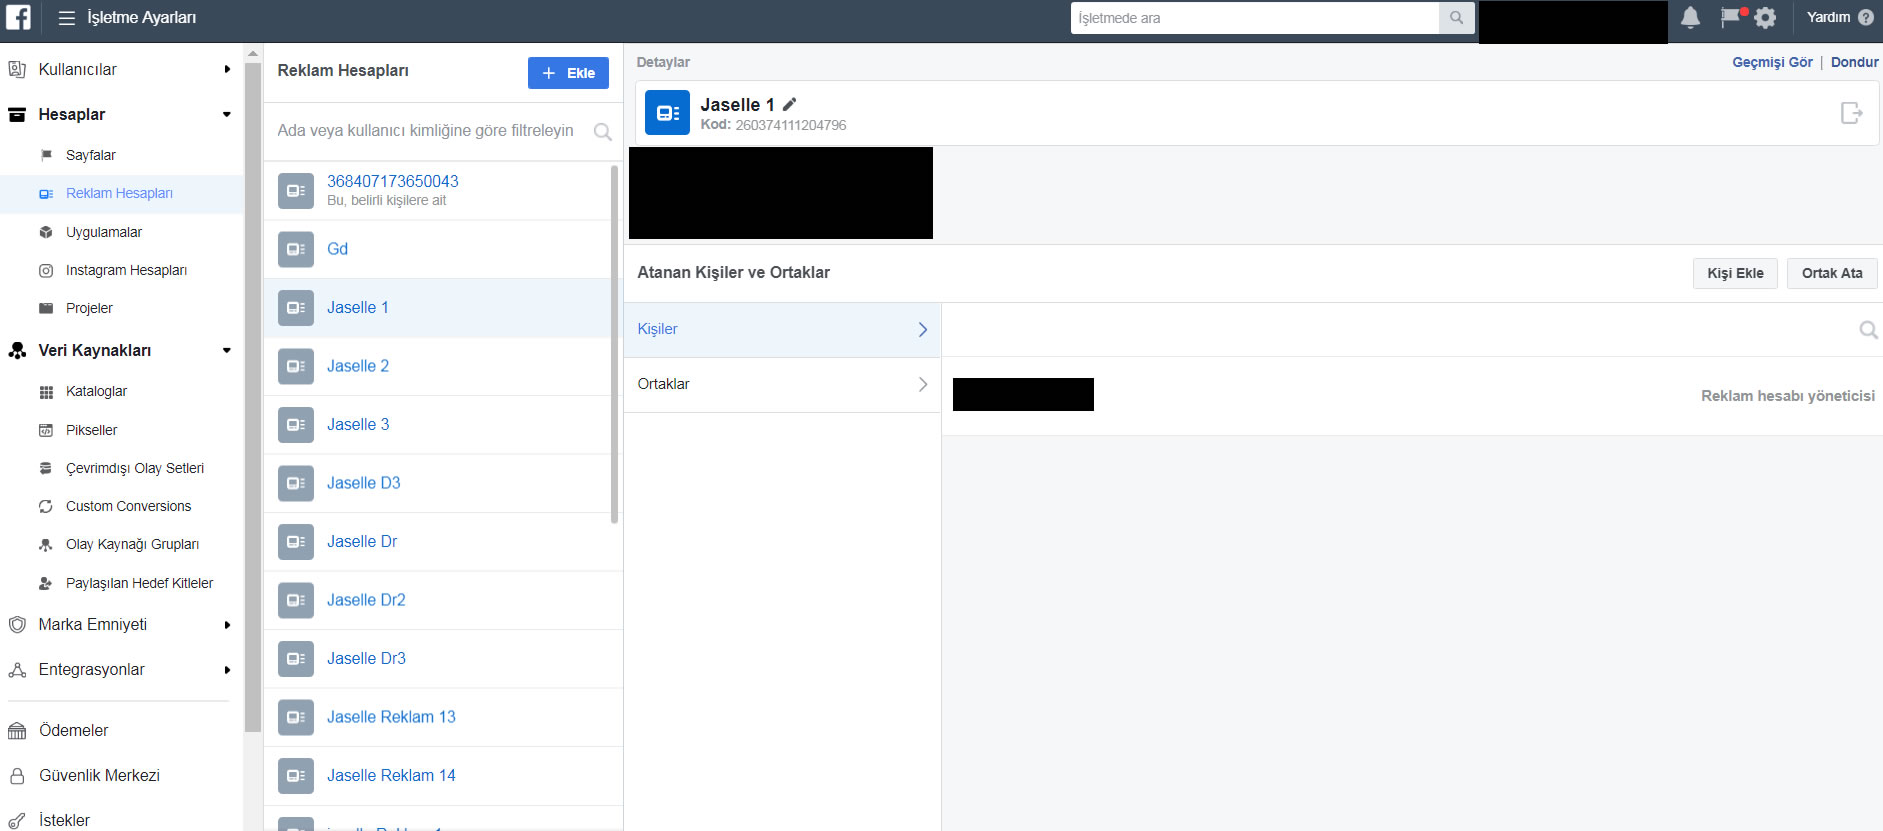Expand the Entegrasyonlar section arrow
This screenshot has width=1883, height=831.
click(x=227, y=670)
